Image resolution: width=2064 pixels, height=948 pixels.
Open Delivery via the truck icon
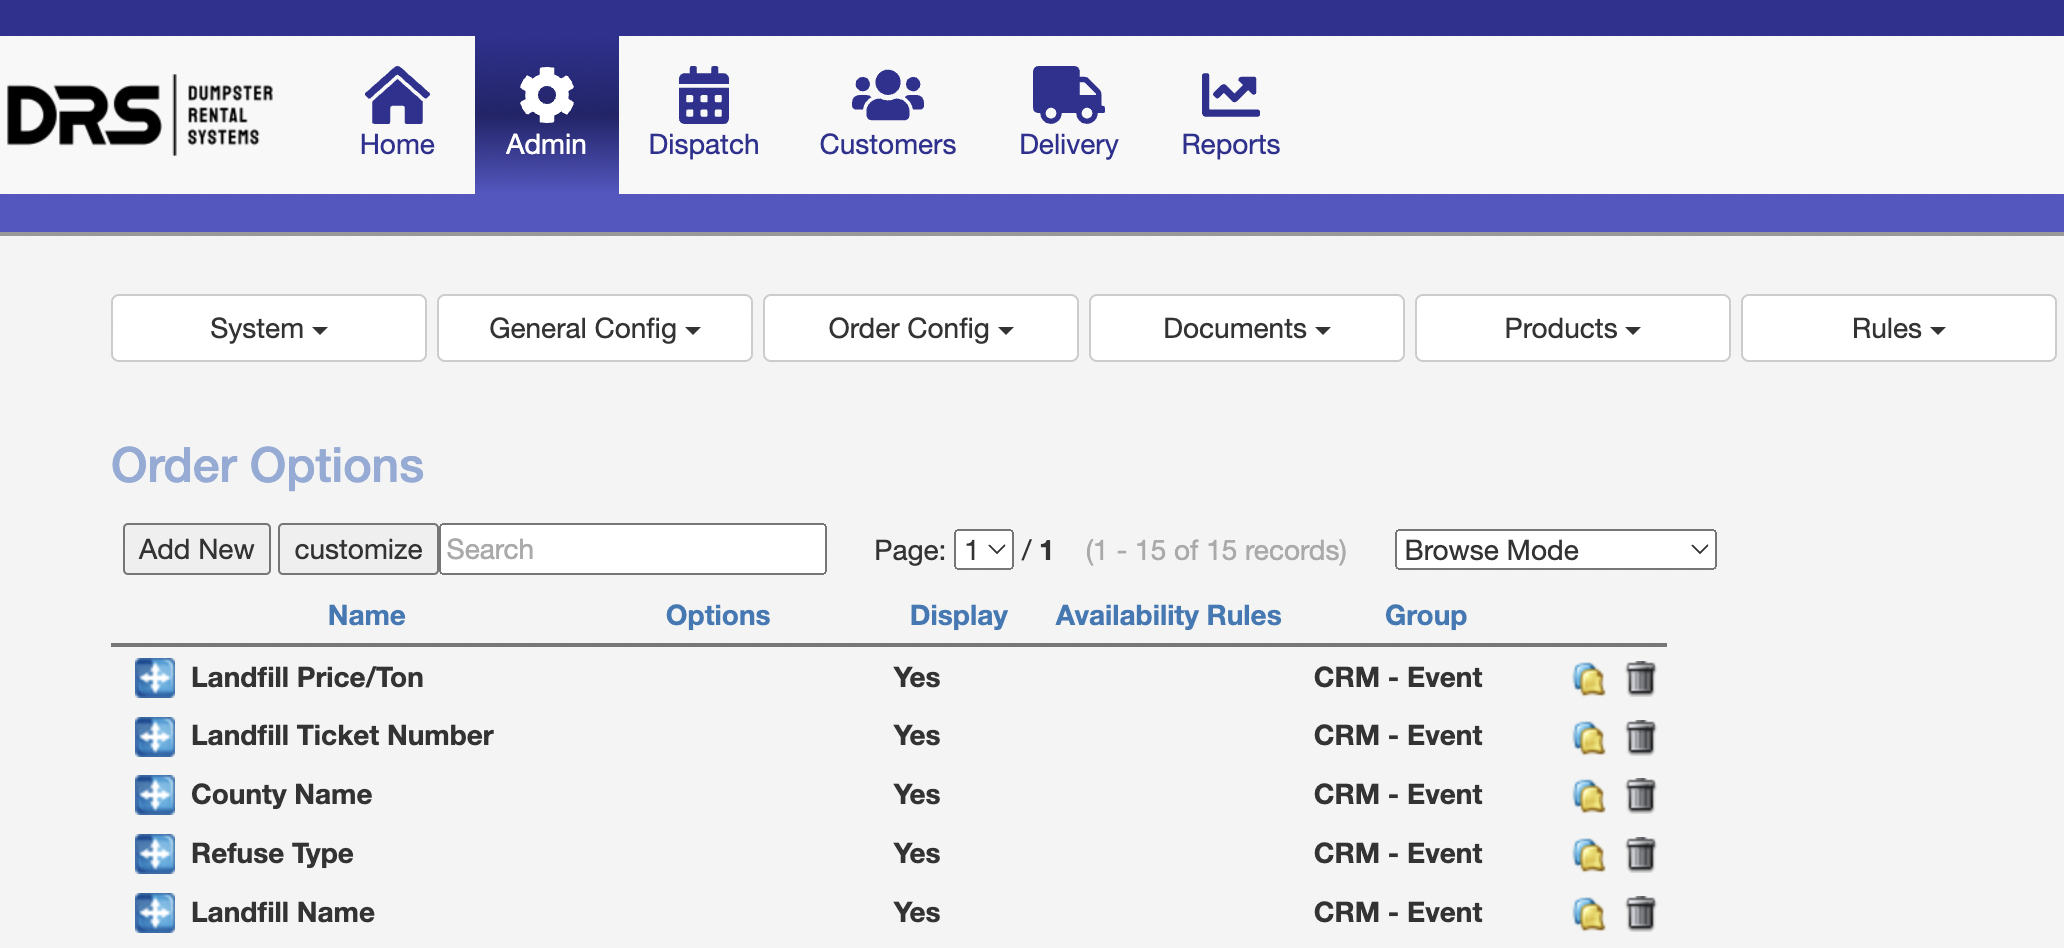[1068, 95]
